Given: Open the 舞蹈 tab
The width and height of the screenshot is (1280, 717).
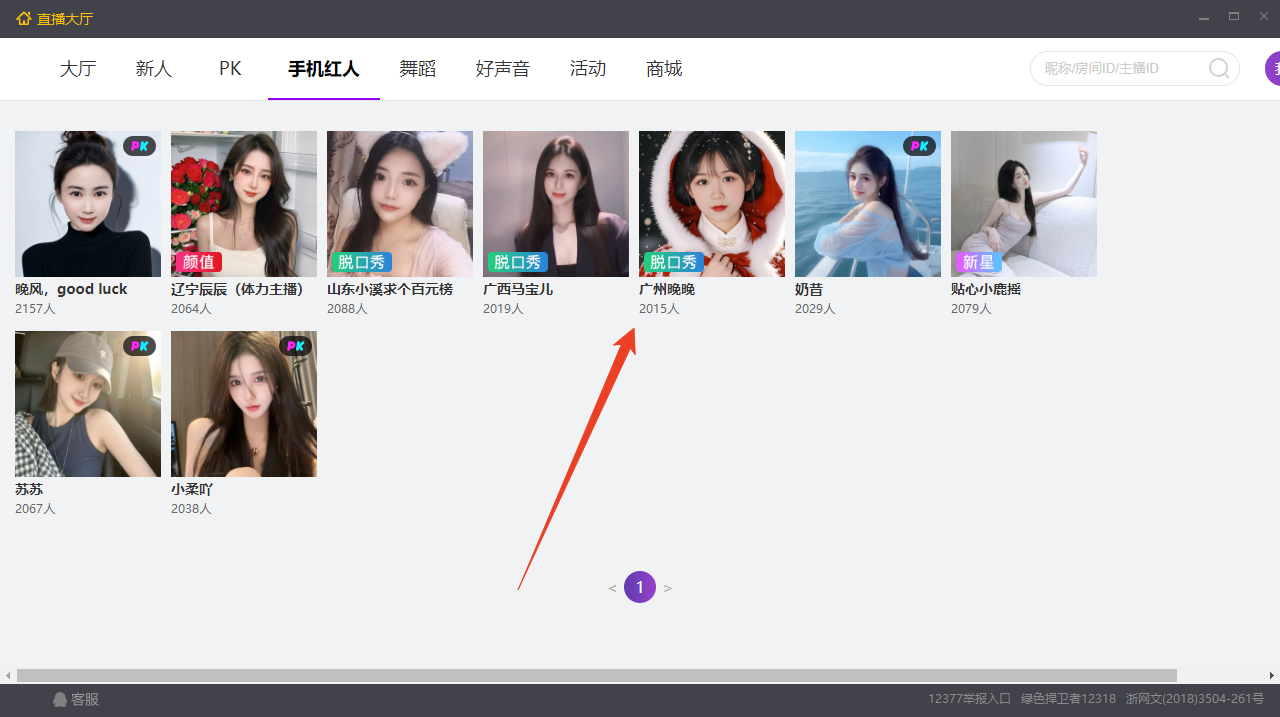Looking at the screenshot, I should pyautogui.click(x=417, y=69).
